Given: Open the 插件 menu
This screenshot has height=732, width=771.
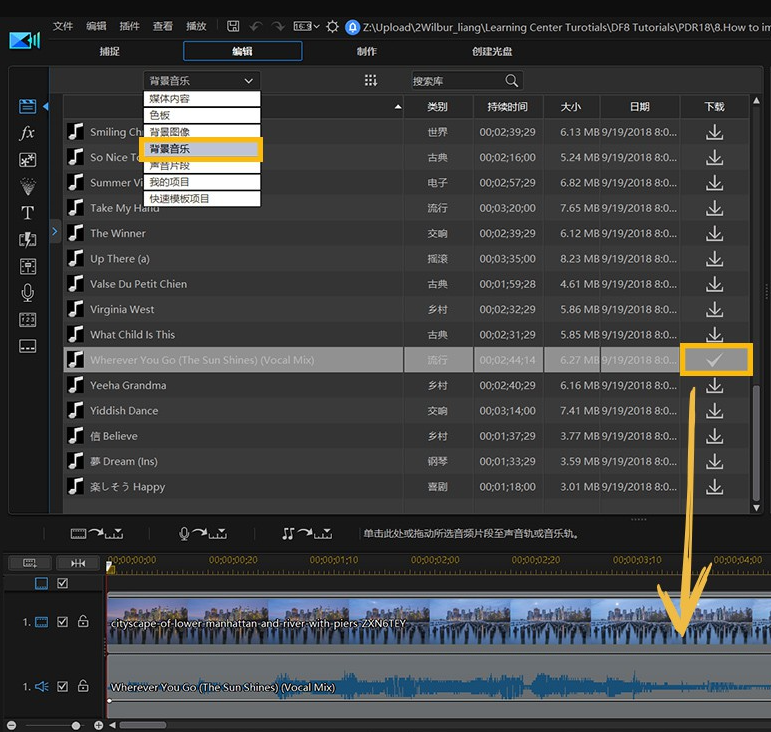Looking at the screenshot, I should tap(129, 26).
